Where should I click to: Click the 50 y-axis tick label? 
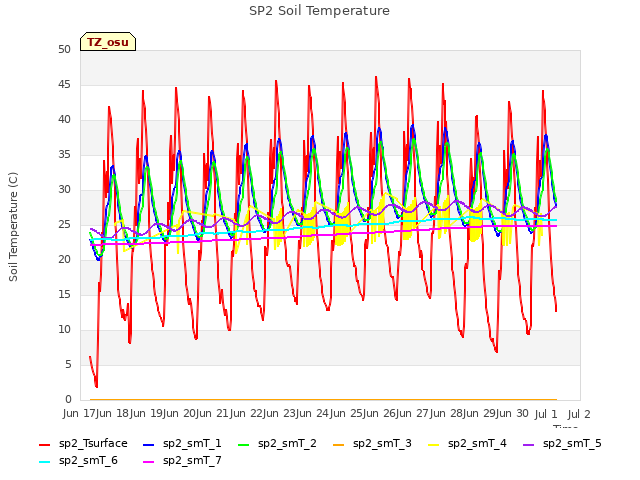tap(64, 49)
